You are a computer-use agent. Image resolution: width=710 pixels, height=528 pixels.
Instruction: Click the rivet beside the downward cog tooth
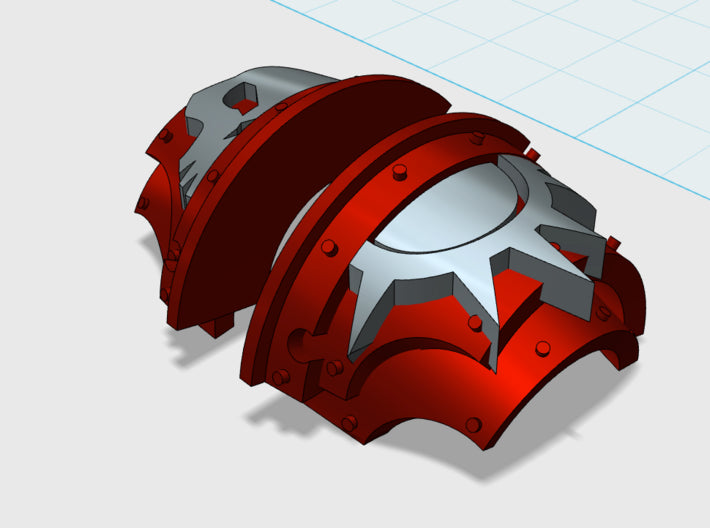click(475, 322)
